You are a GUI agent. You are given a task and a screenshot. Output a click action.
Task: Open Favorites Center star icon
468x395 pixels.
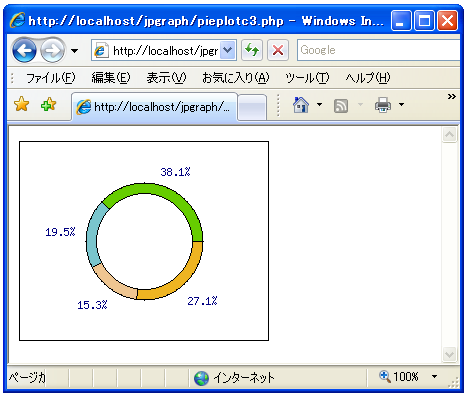[22, 104]
